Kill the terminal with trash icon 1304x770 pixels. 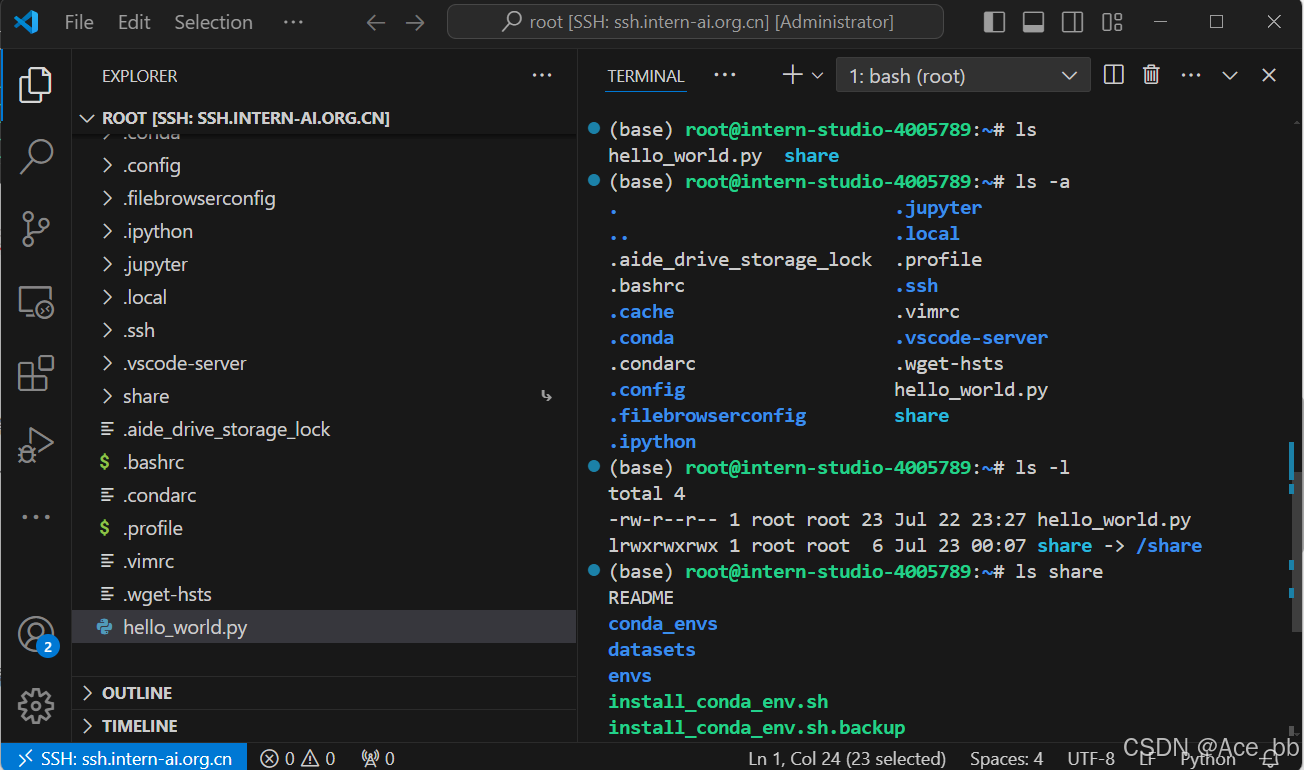[x=1151, y=75]
